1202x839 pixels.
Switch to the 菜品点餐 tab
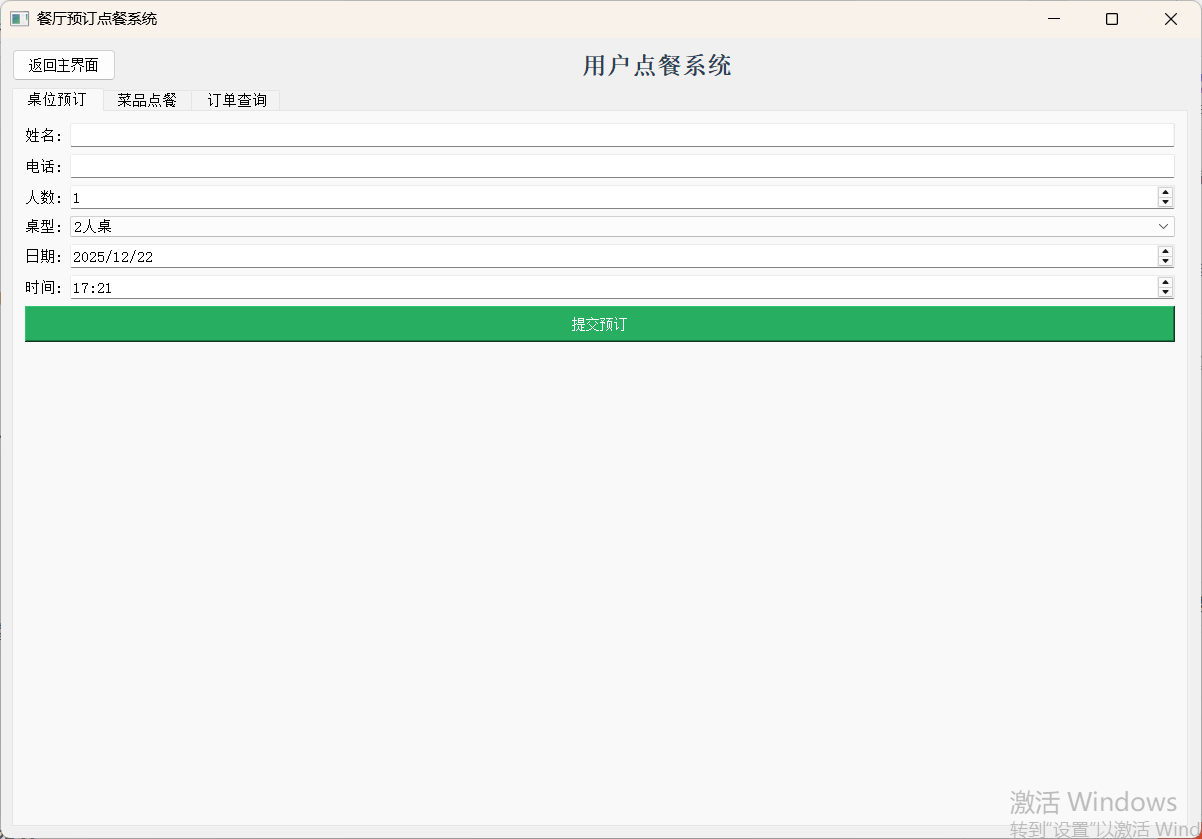coord(146,100)
